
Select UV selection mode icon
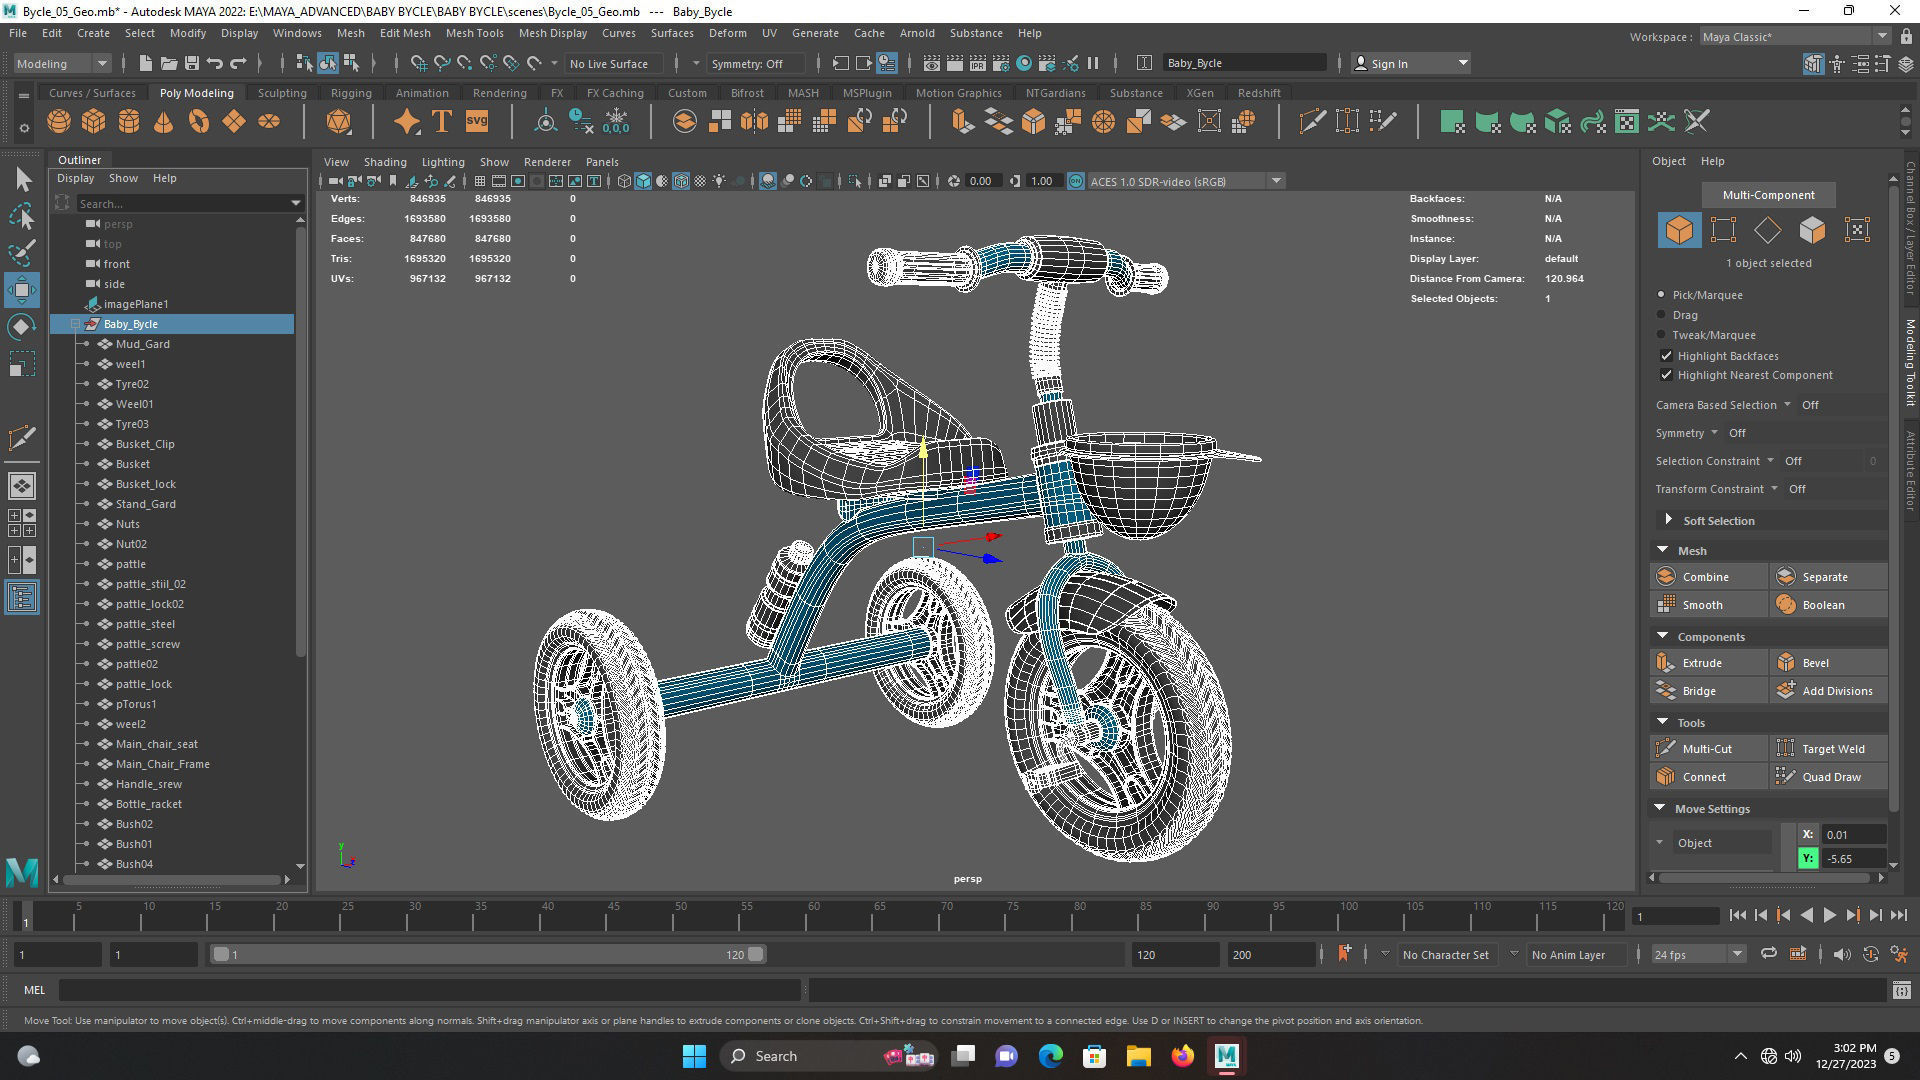[1857, 230]
